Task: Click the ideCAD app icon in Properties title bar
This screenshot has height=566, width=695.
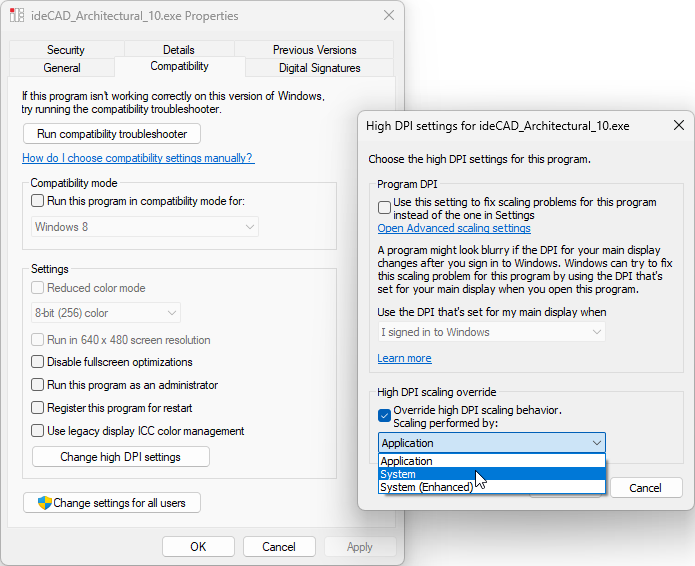Action: [x=17, y=16]
